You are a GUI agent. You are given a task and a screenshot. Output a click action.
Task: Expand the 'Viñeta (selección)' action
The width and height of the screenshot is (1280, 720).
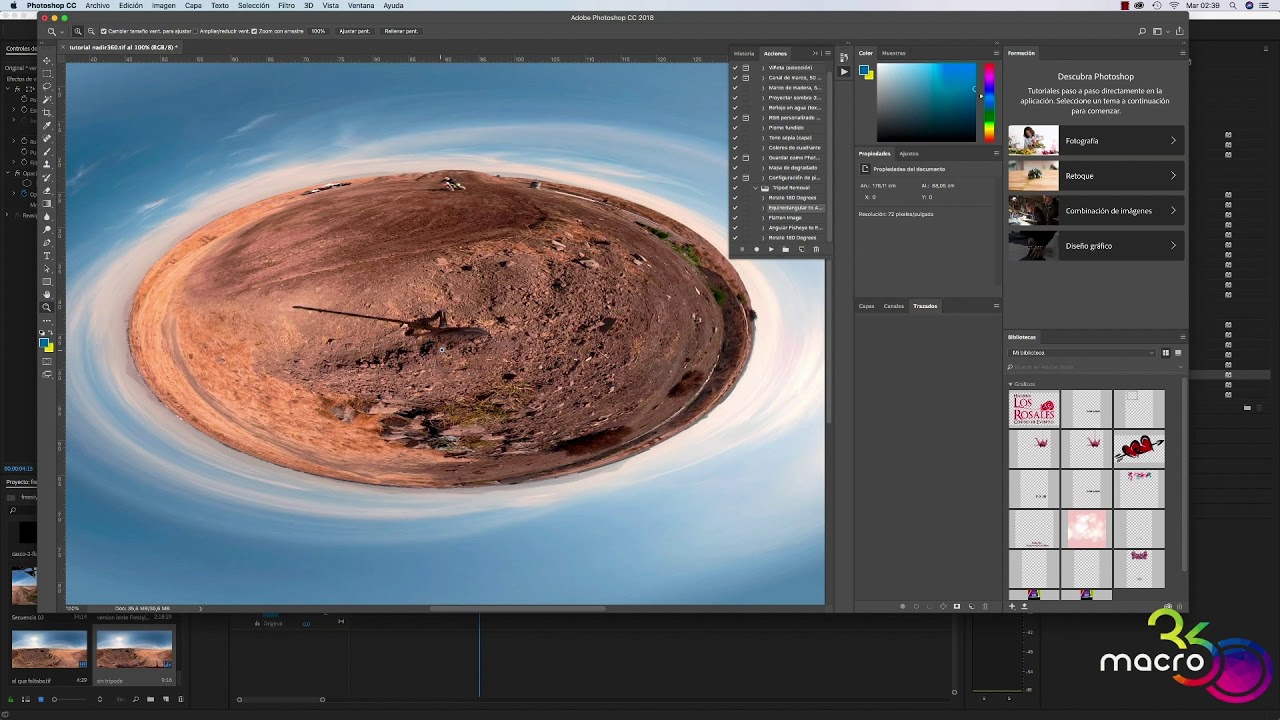pos(763,68)
